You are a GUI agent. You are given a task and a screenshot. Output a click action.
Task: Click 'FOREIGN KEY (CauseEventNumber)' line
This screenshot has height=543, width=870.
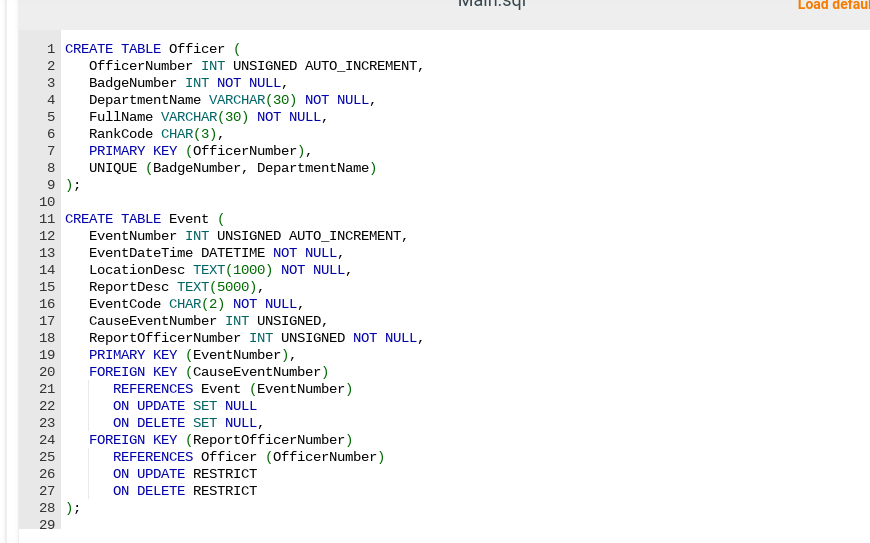coord(209,372)
